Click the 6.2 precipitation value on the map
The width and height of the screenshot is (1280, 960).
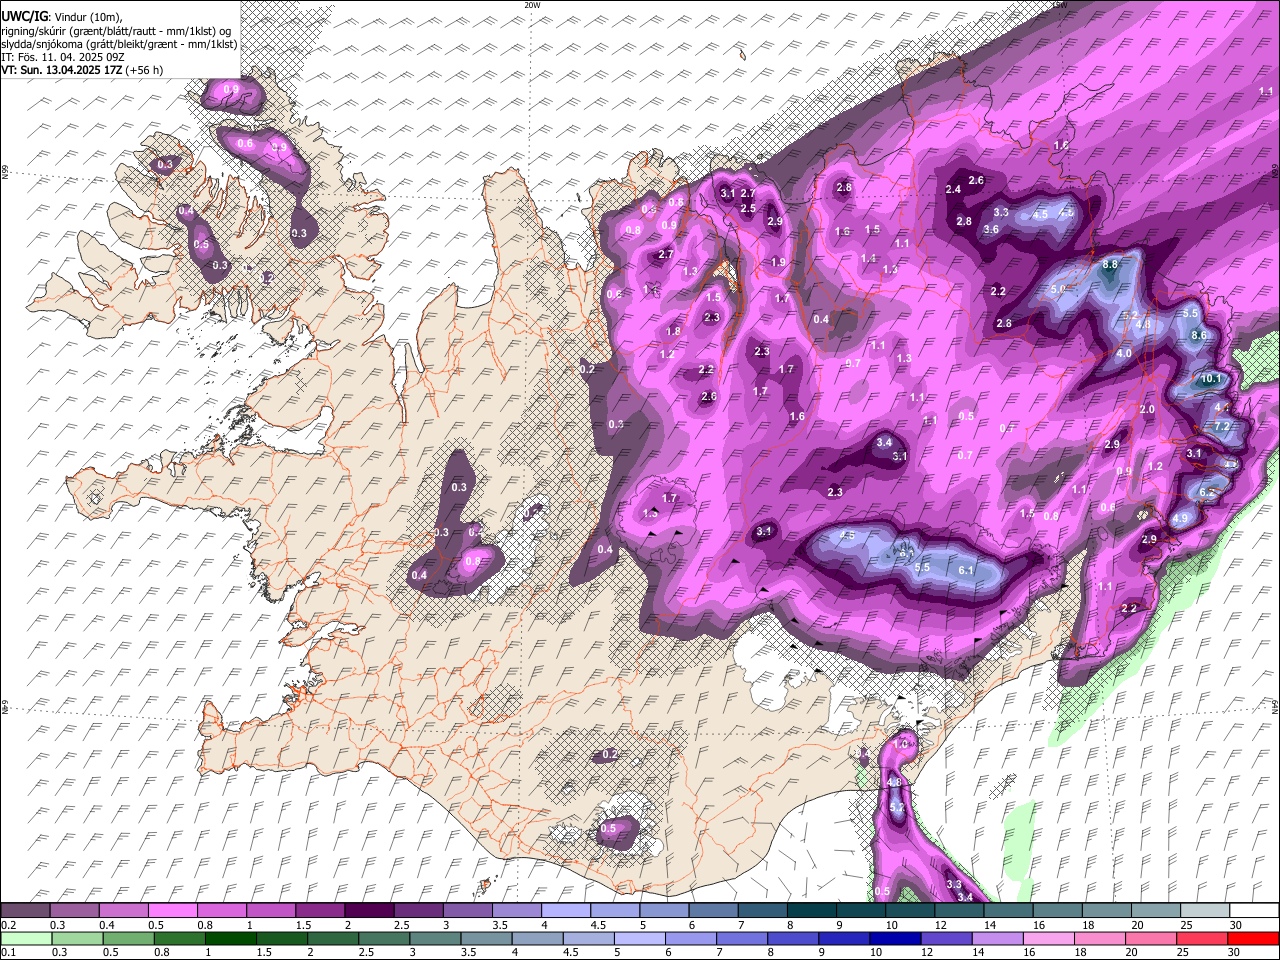coord(1206,493)
